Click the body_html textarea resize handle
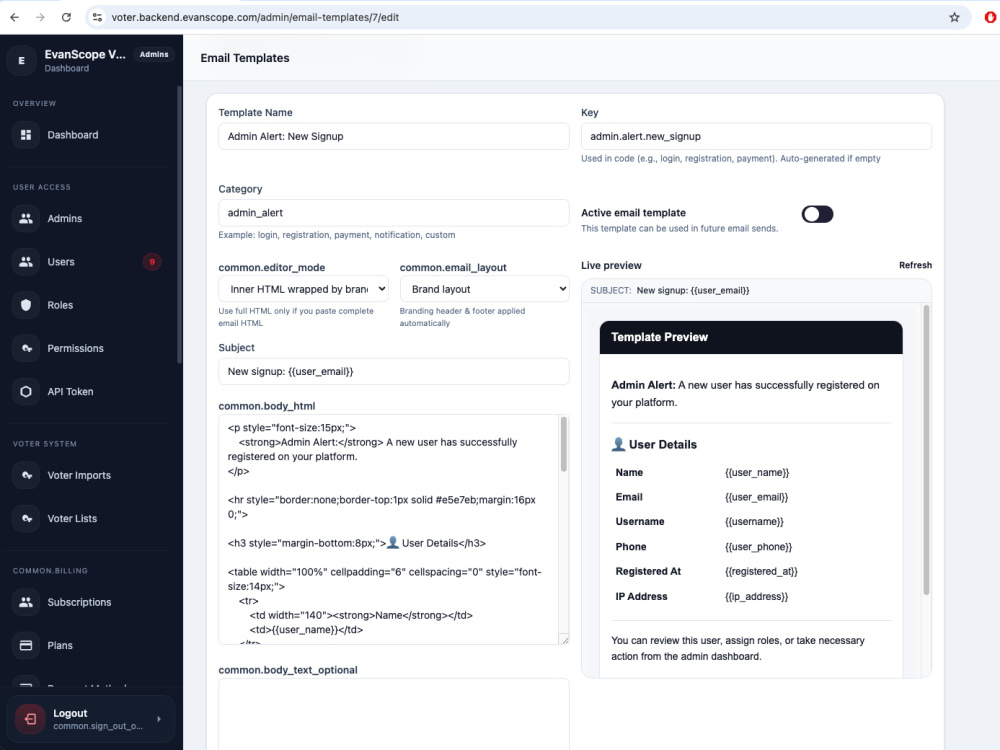This screenshot has width=1000, height=750. (x=564, y=639)
